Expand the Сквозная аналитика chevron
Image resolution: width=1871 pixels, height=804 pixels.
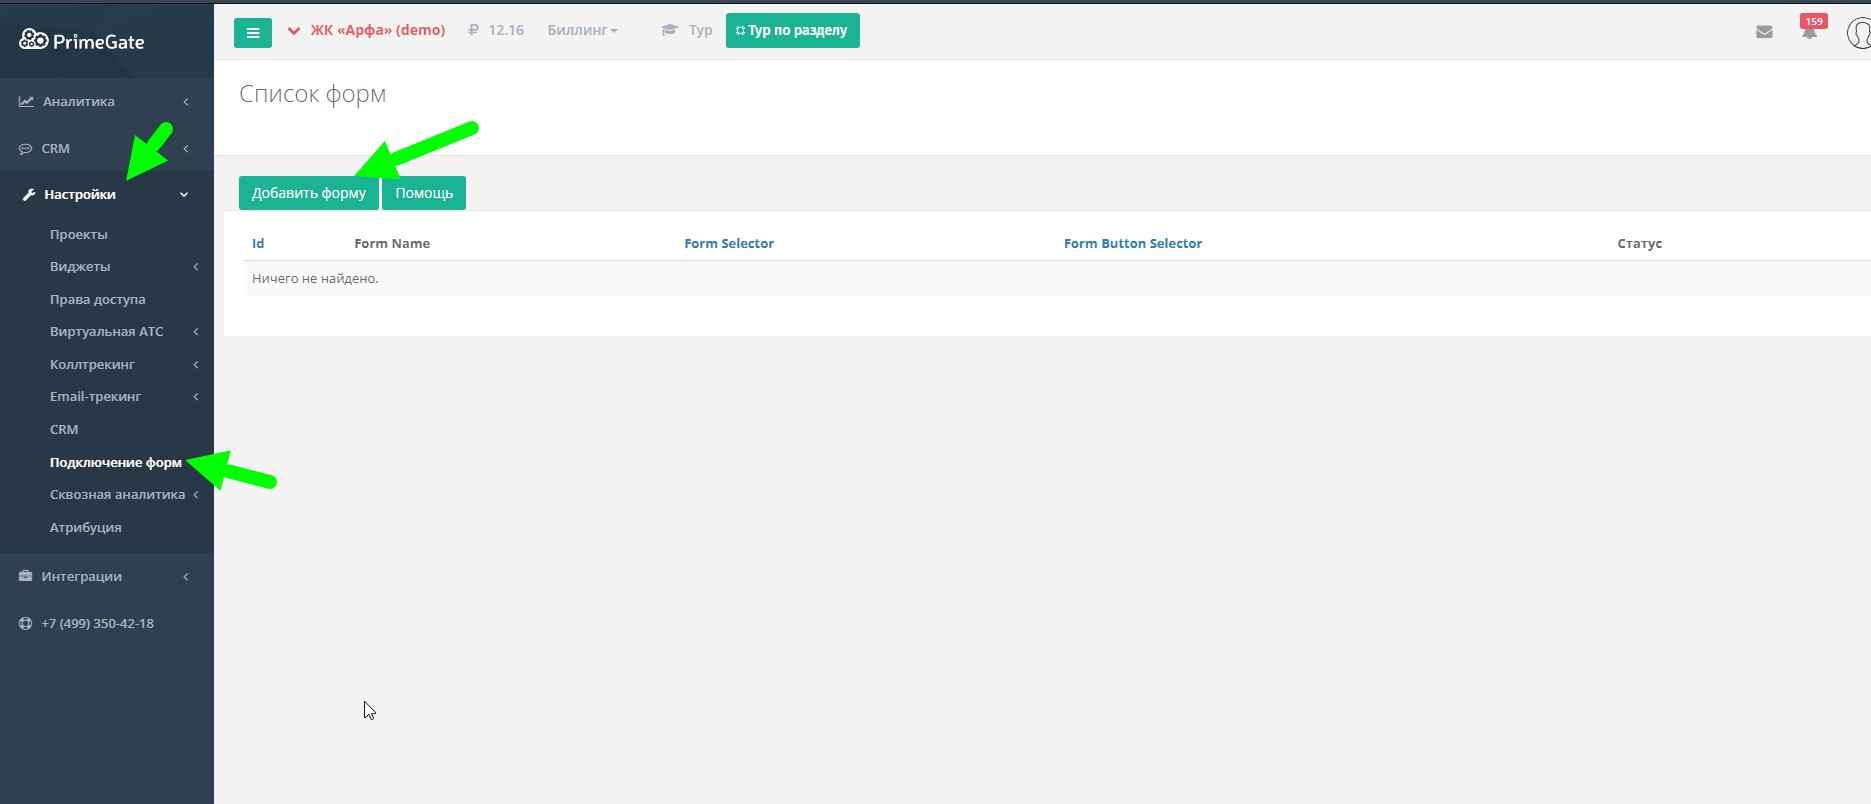[196, 495]
